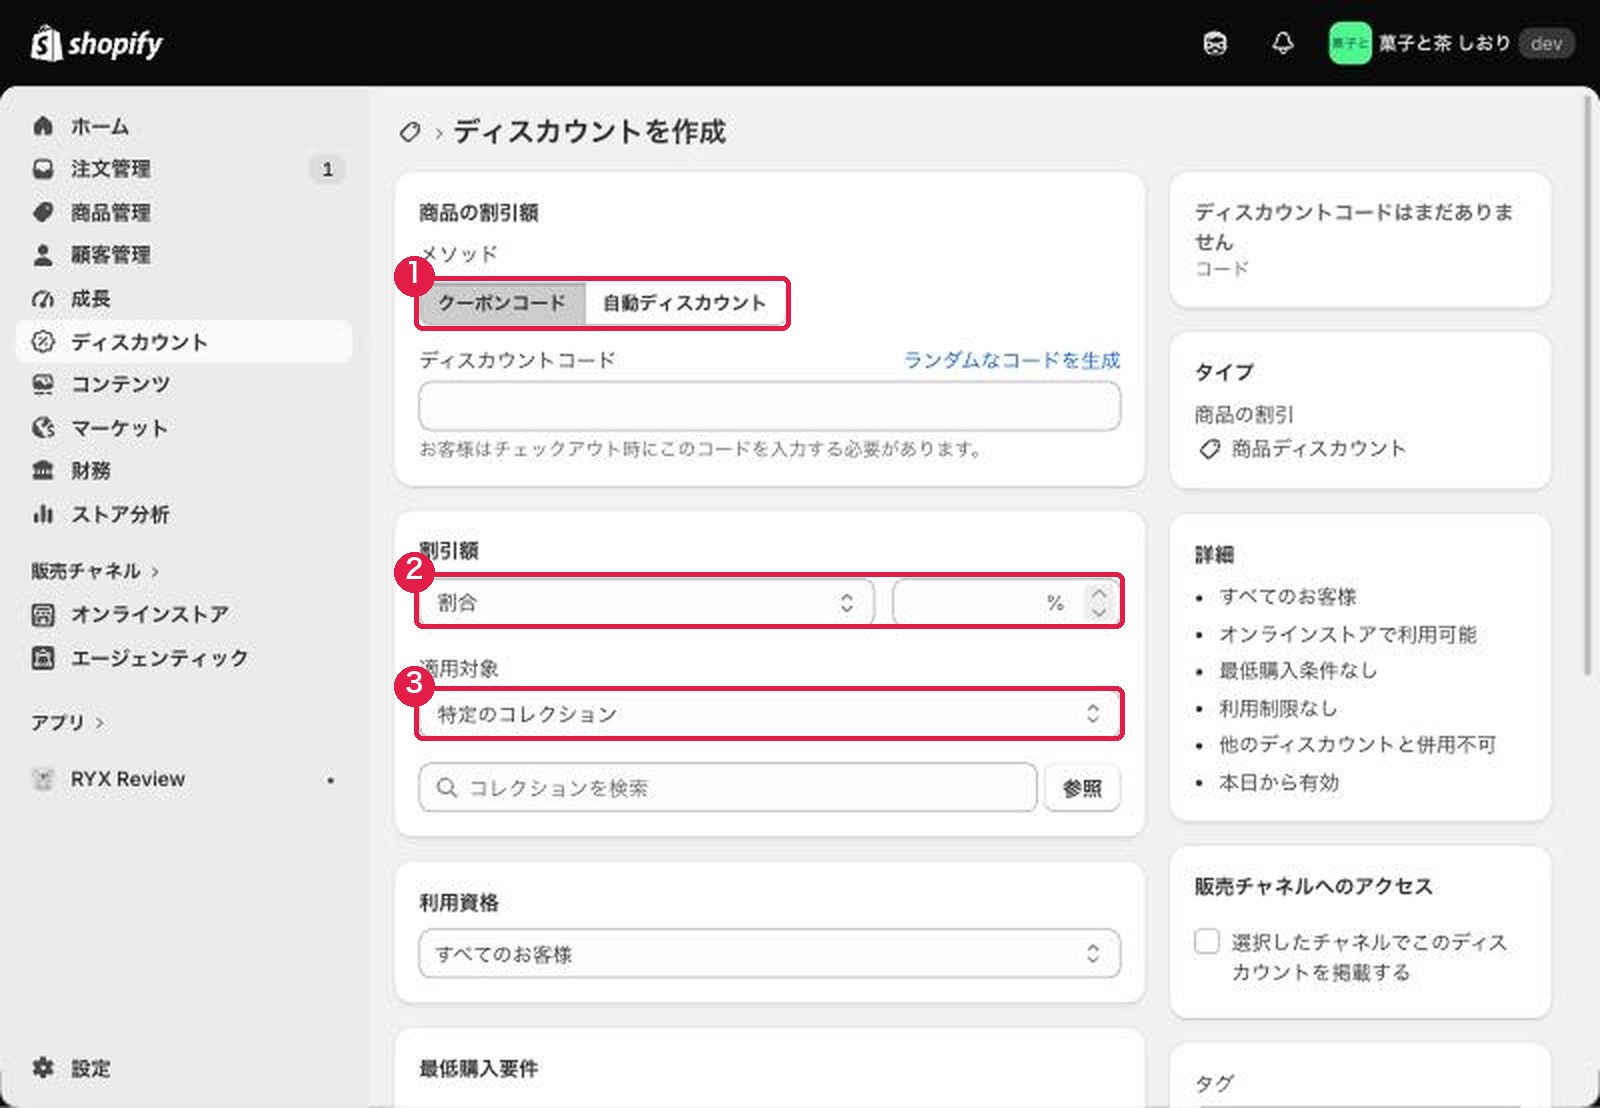Check 選択したチャネルでこのディスカウントを掲載する
1600x1108 pixels.
[1207, 941]
